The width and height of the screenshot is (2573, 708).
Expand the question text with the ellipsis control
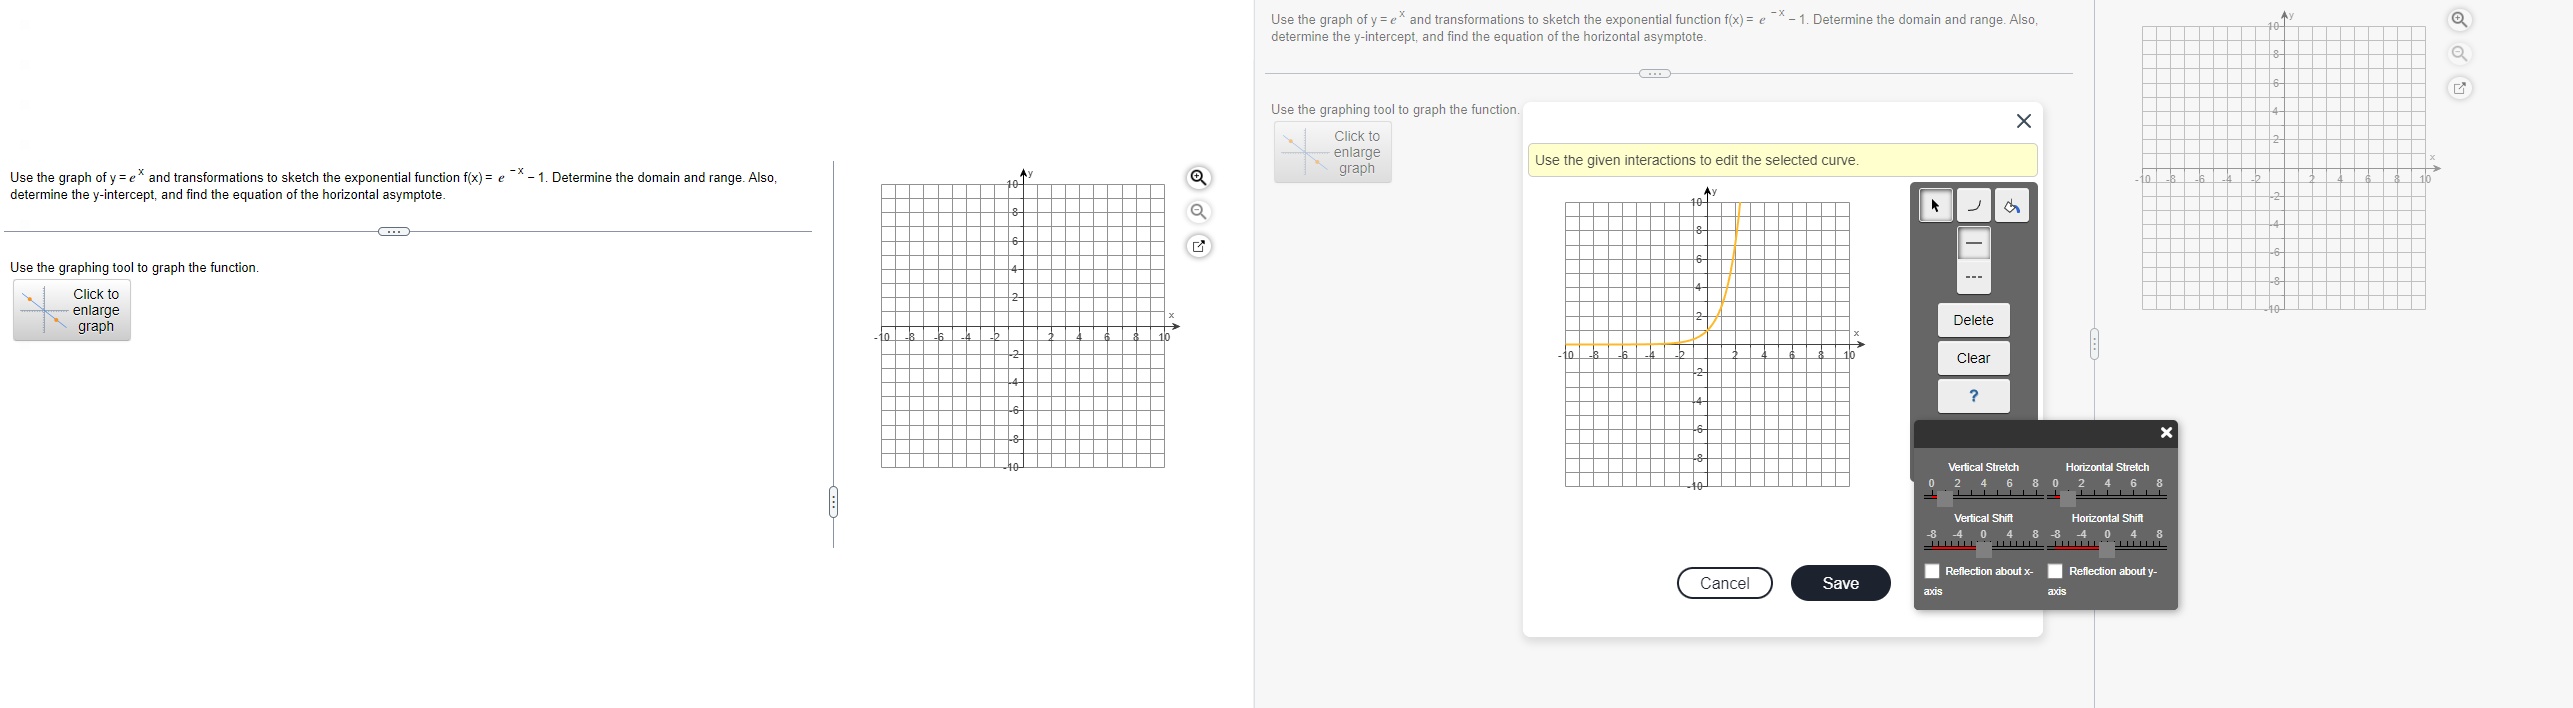point(394,231)
